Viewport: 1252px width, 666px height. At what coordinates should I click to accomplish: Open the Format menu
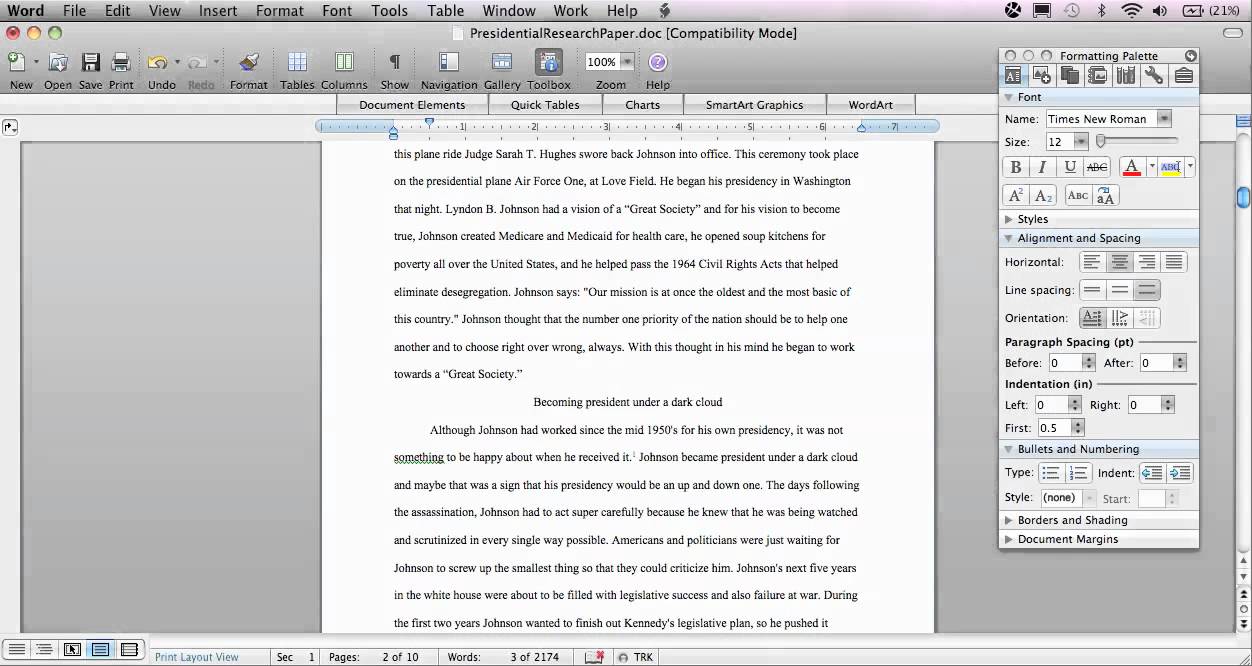coord(279,11)
